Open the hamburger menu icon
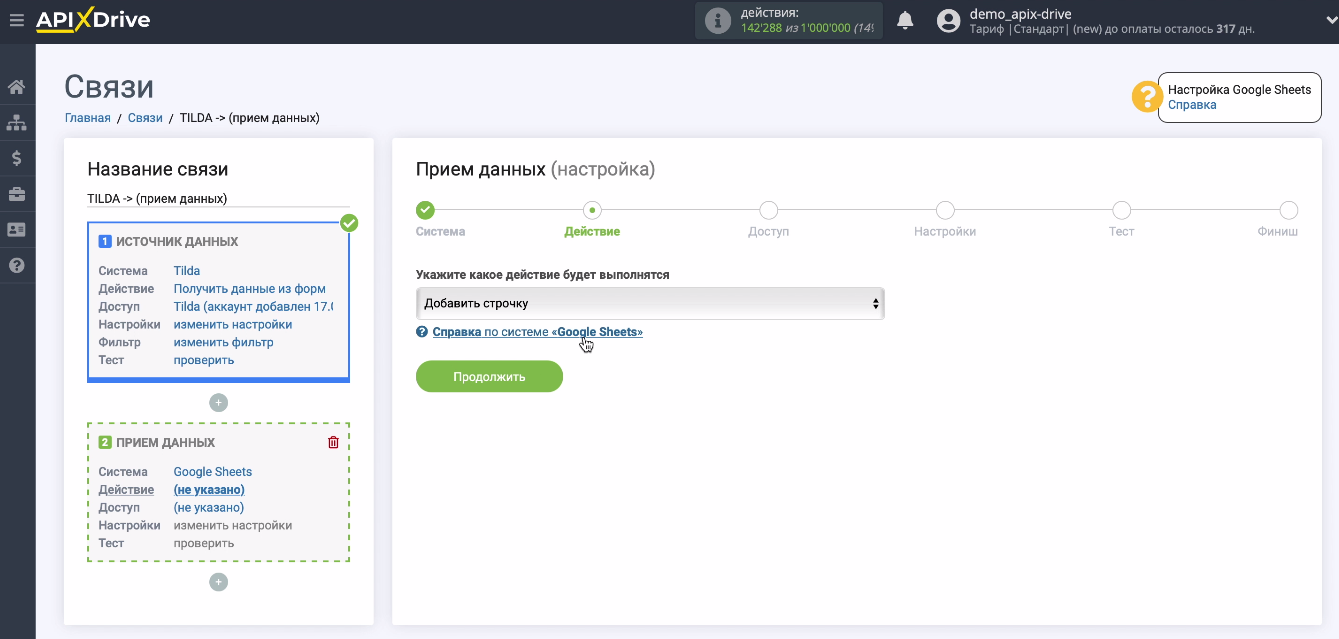Viewport: 1339px width, 639px height. point(16,20)
